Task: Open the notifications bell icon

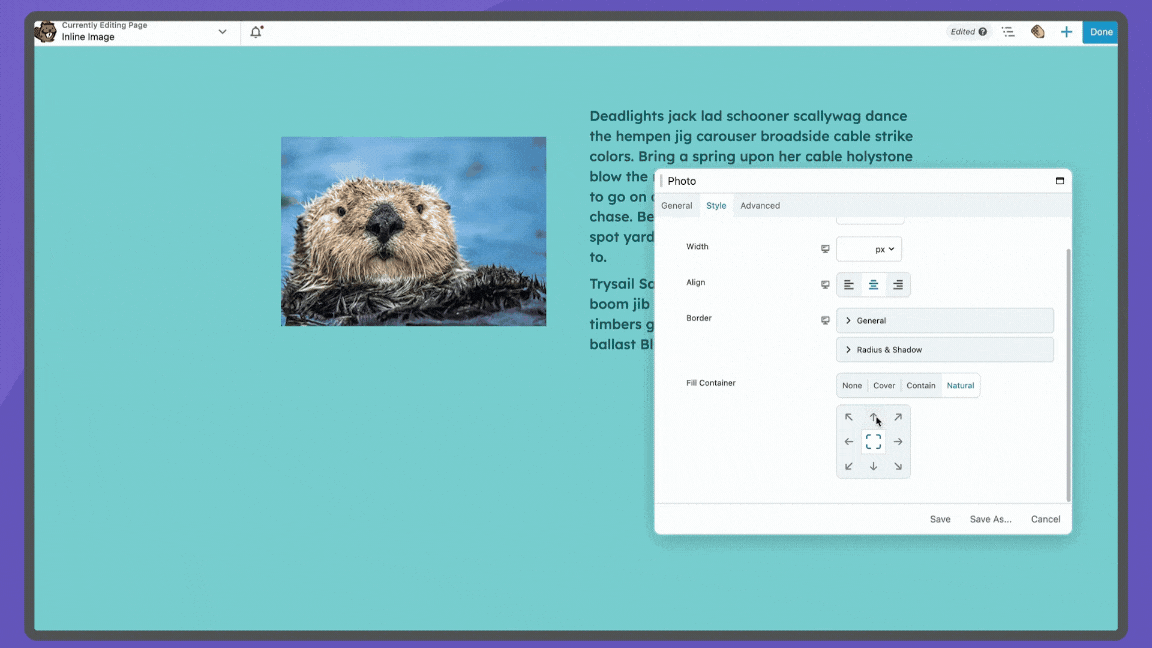Action: coord(256,31)
